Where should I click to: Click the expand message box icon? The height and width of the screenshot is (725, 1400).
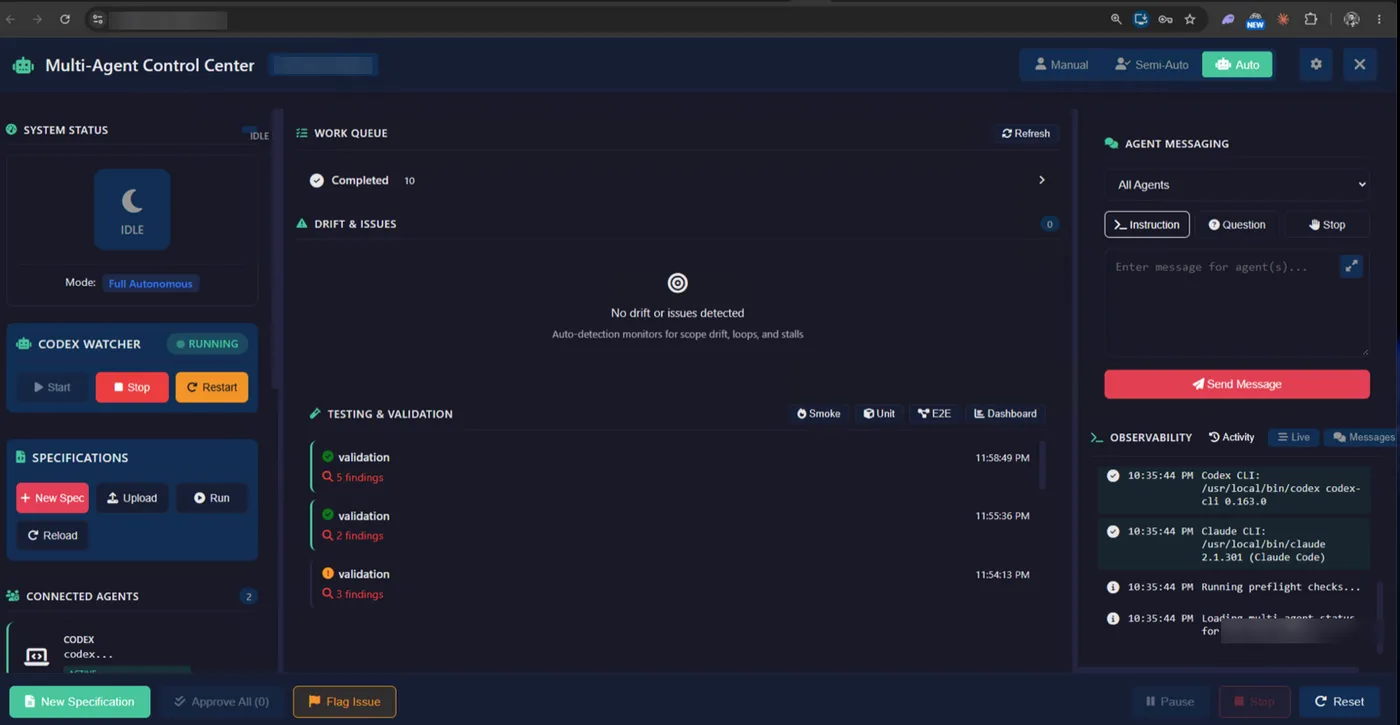point(1351,266)
